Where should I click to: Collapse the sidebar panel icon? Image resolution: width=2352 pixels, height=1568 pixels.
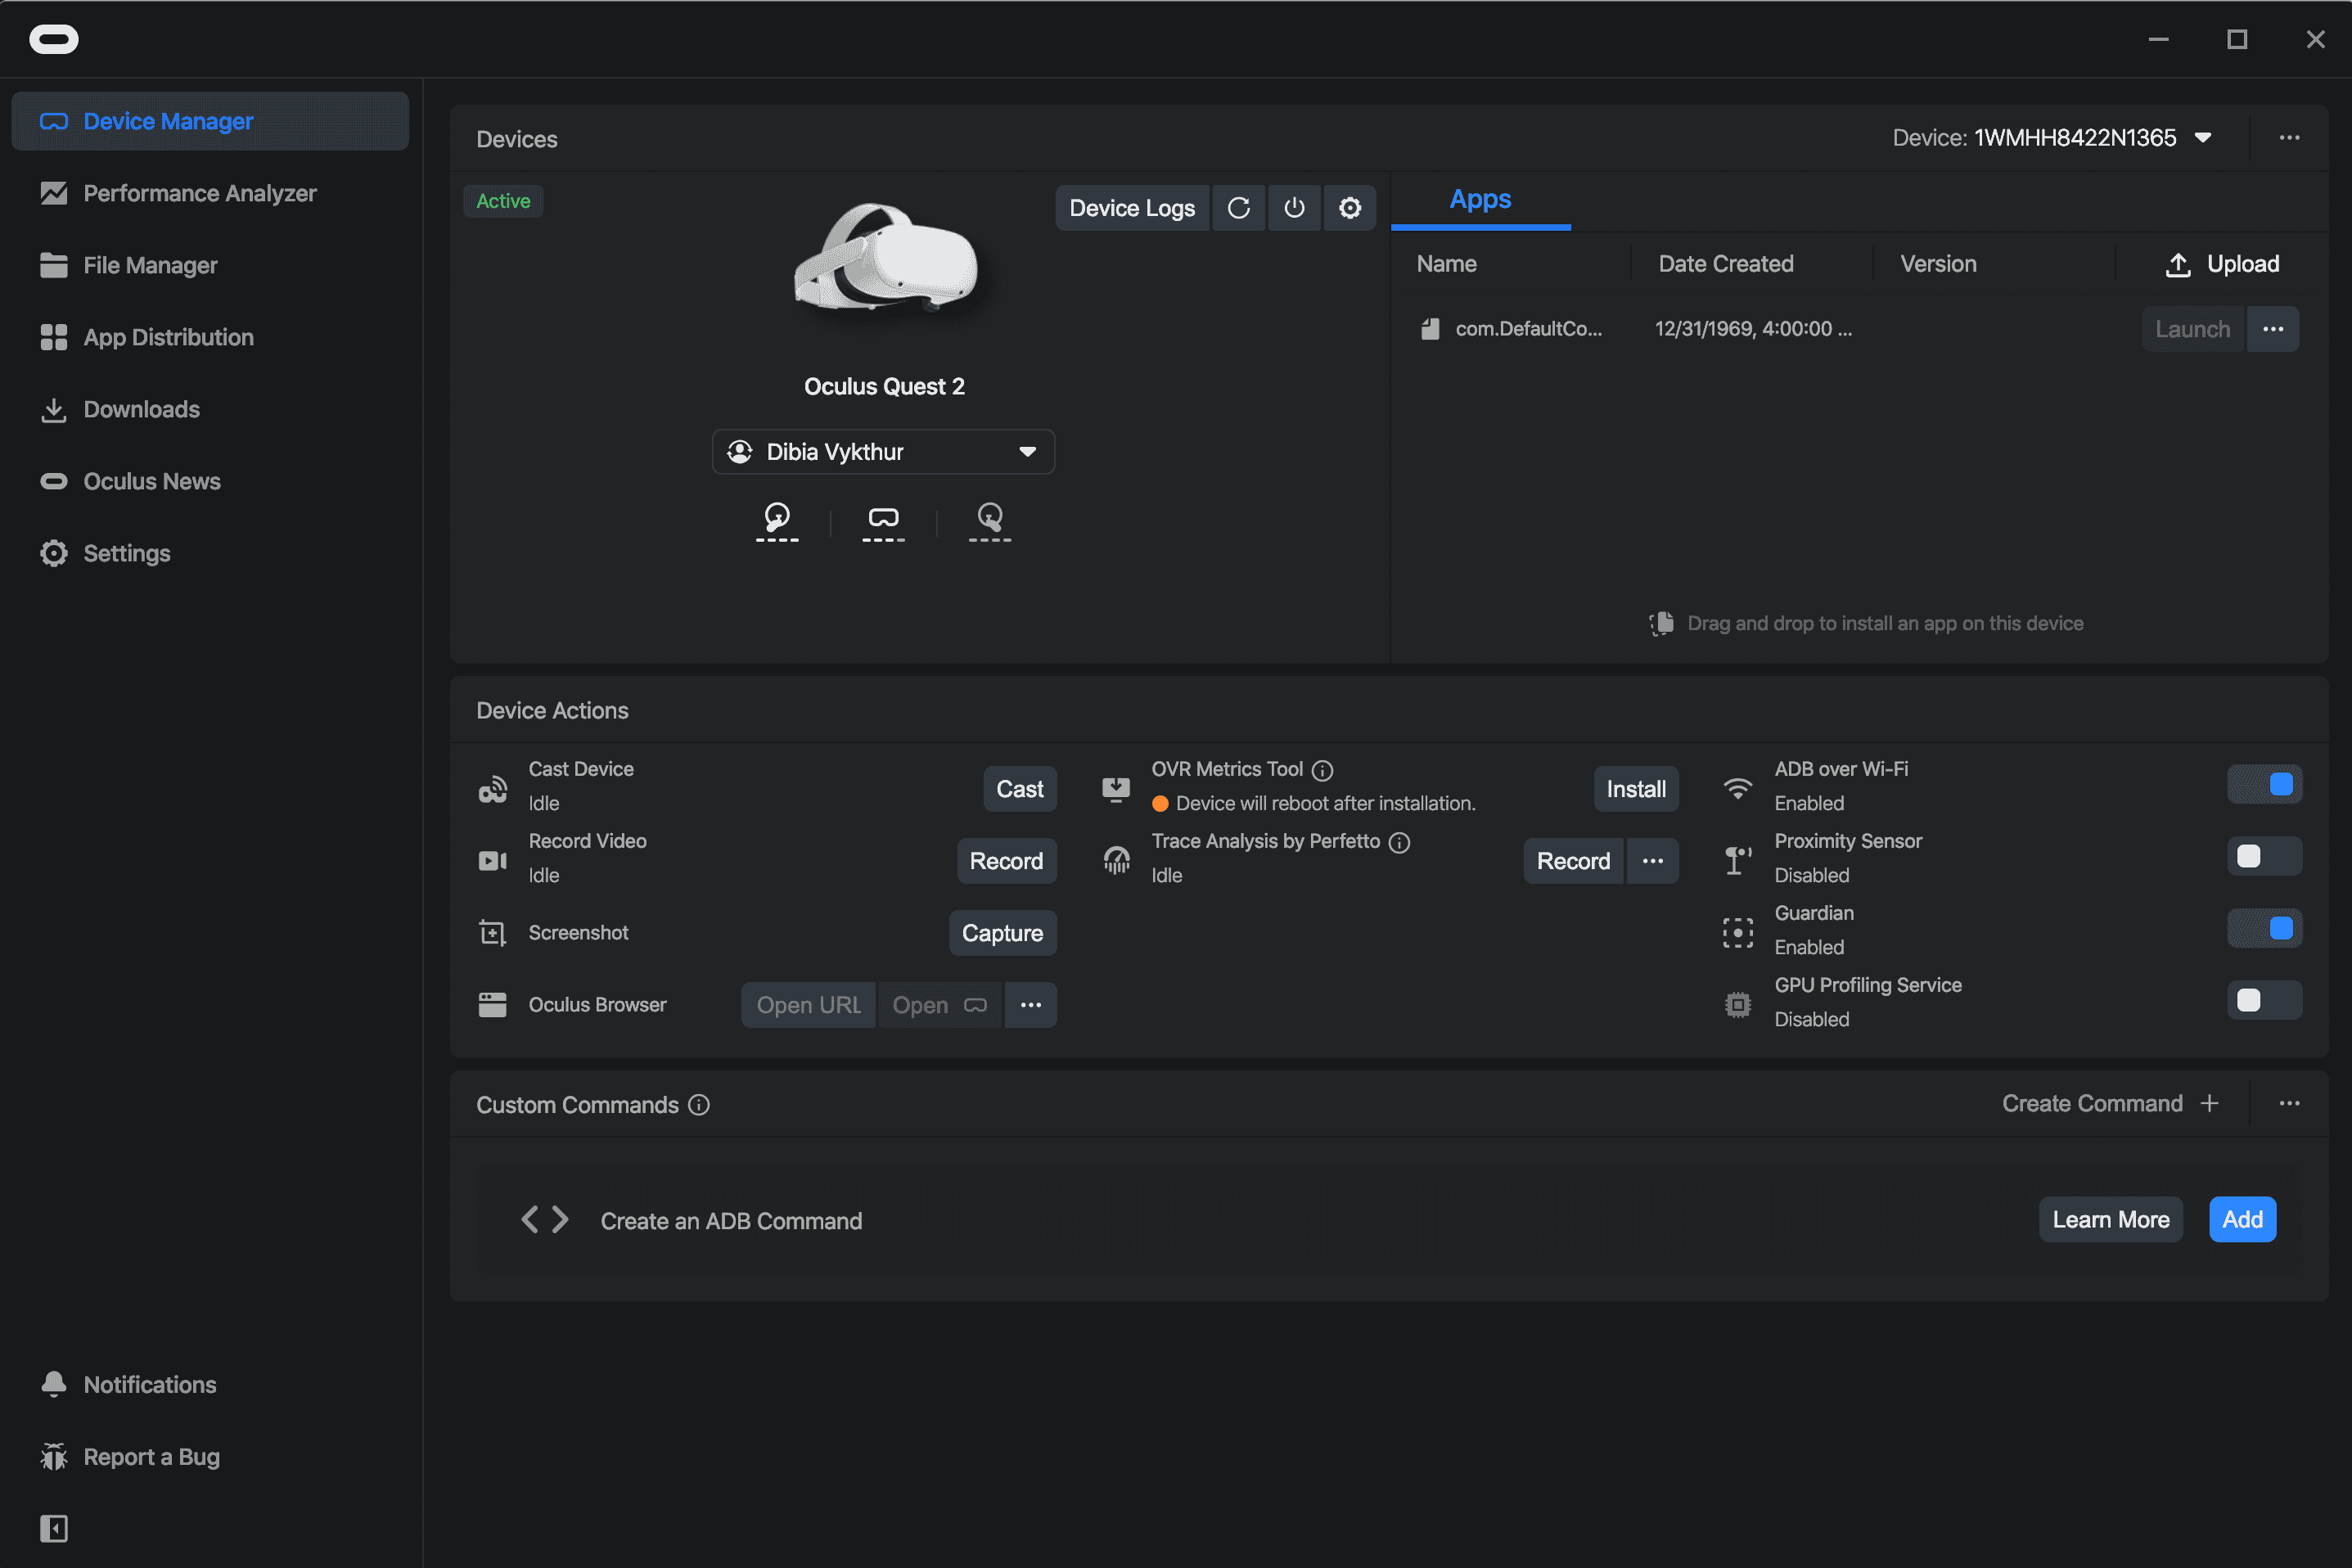pyautogui.click(x=54, y=1529)
